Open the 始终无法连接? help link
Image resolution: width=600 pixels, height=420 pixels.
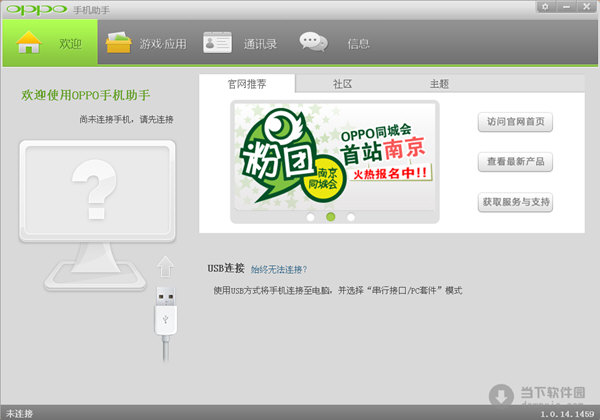[279, 270]
